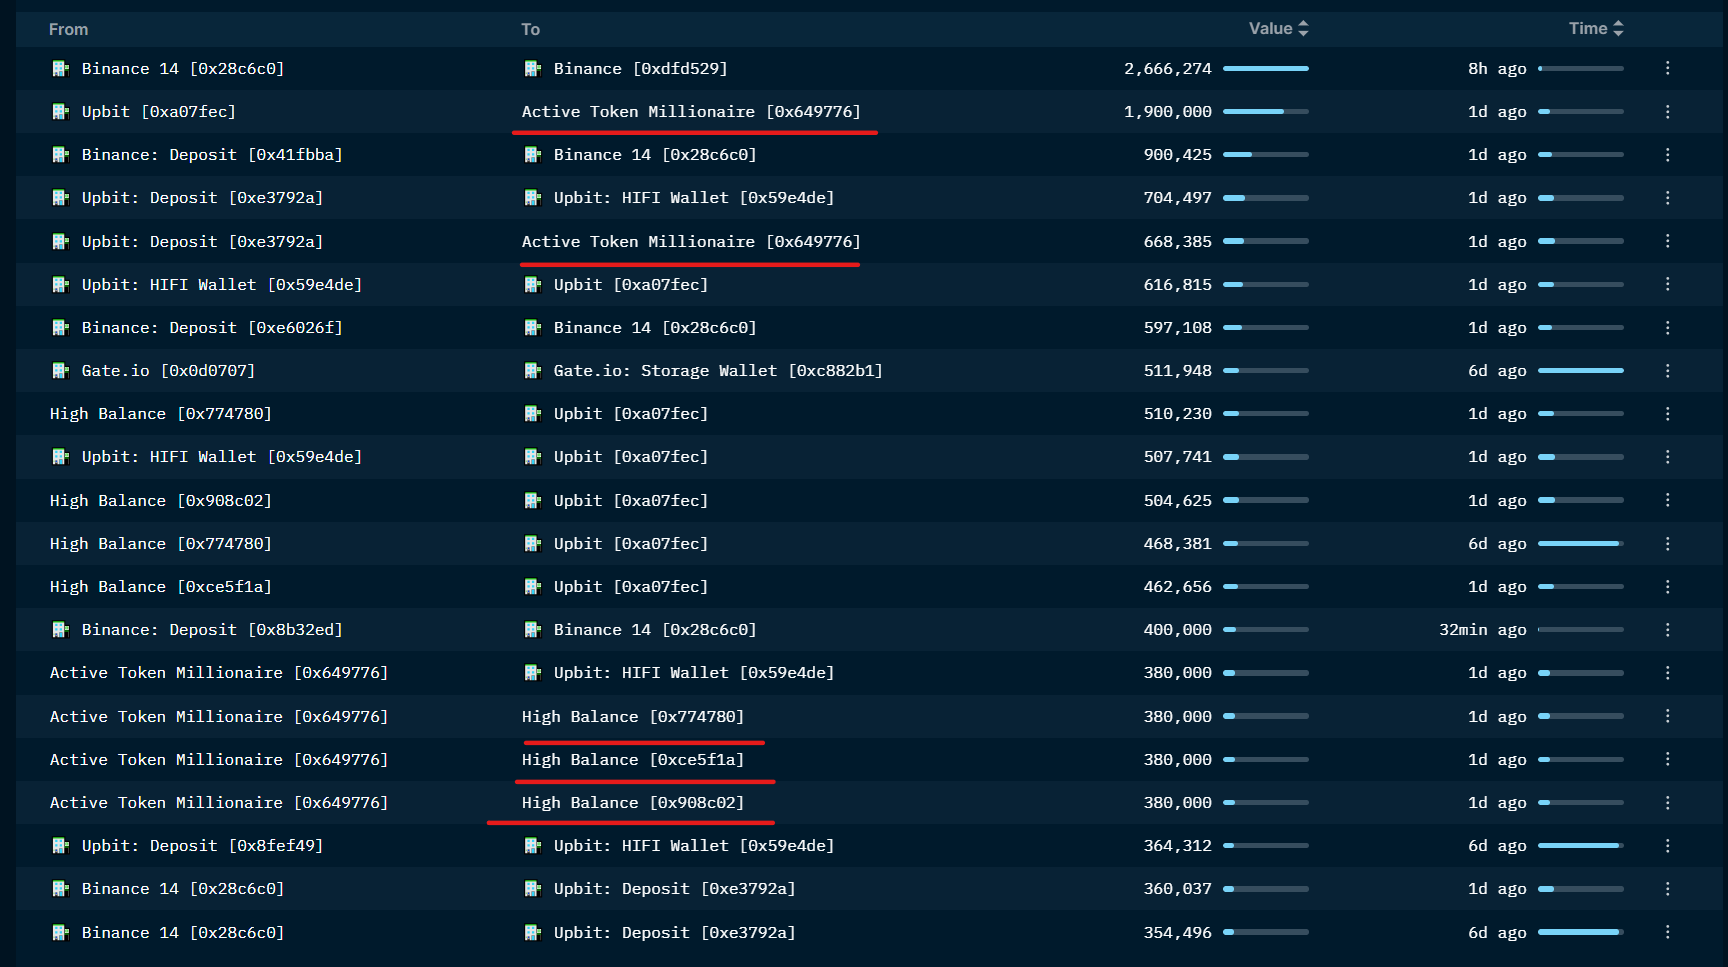
Task: Sort table by Time column arrows
Action: click(1618, 29)
